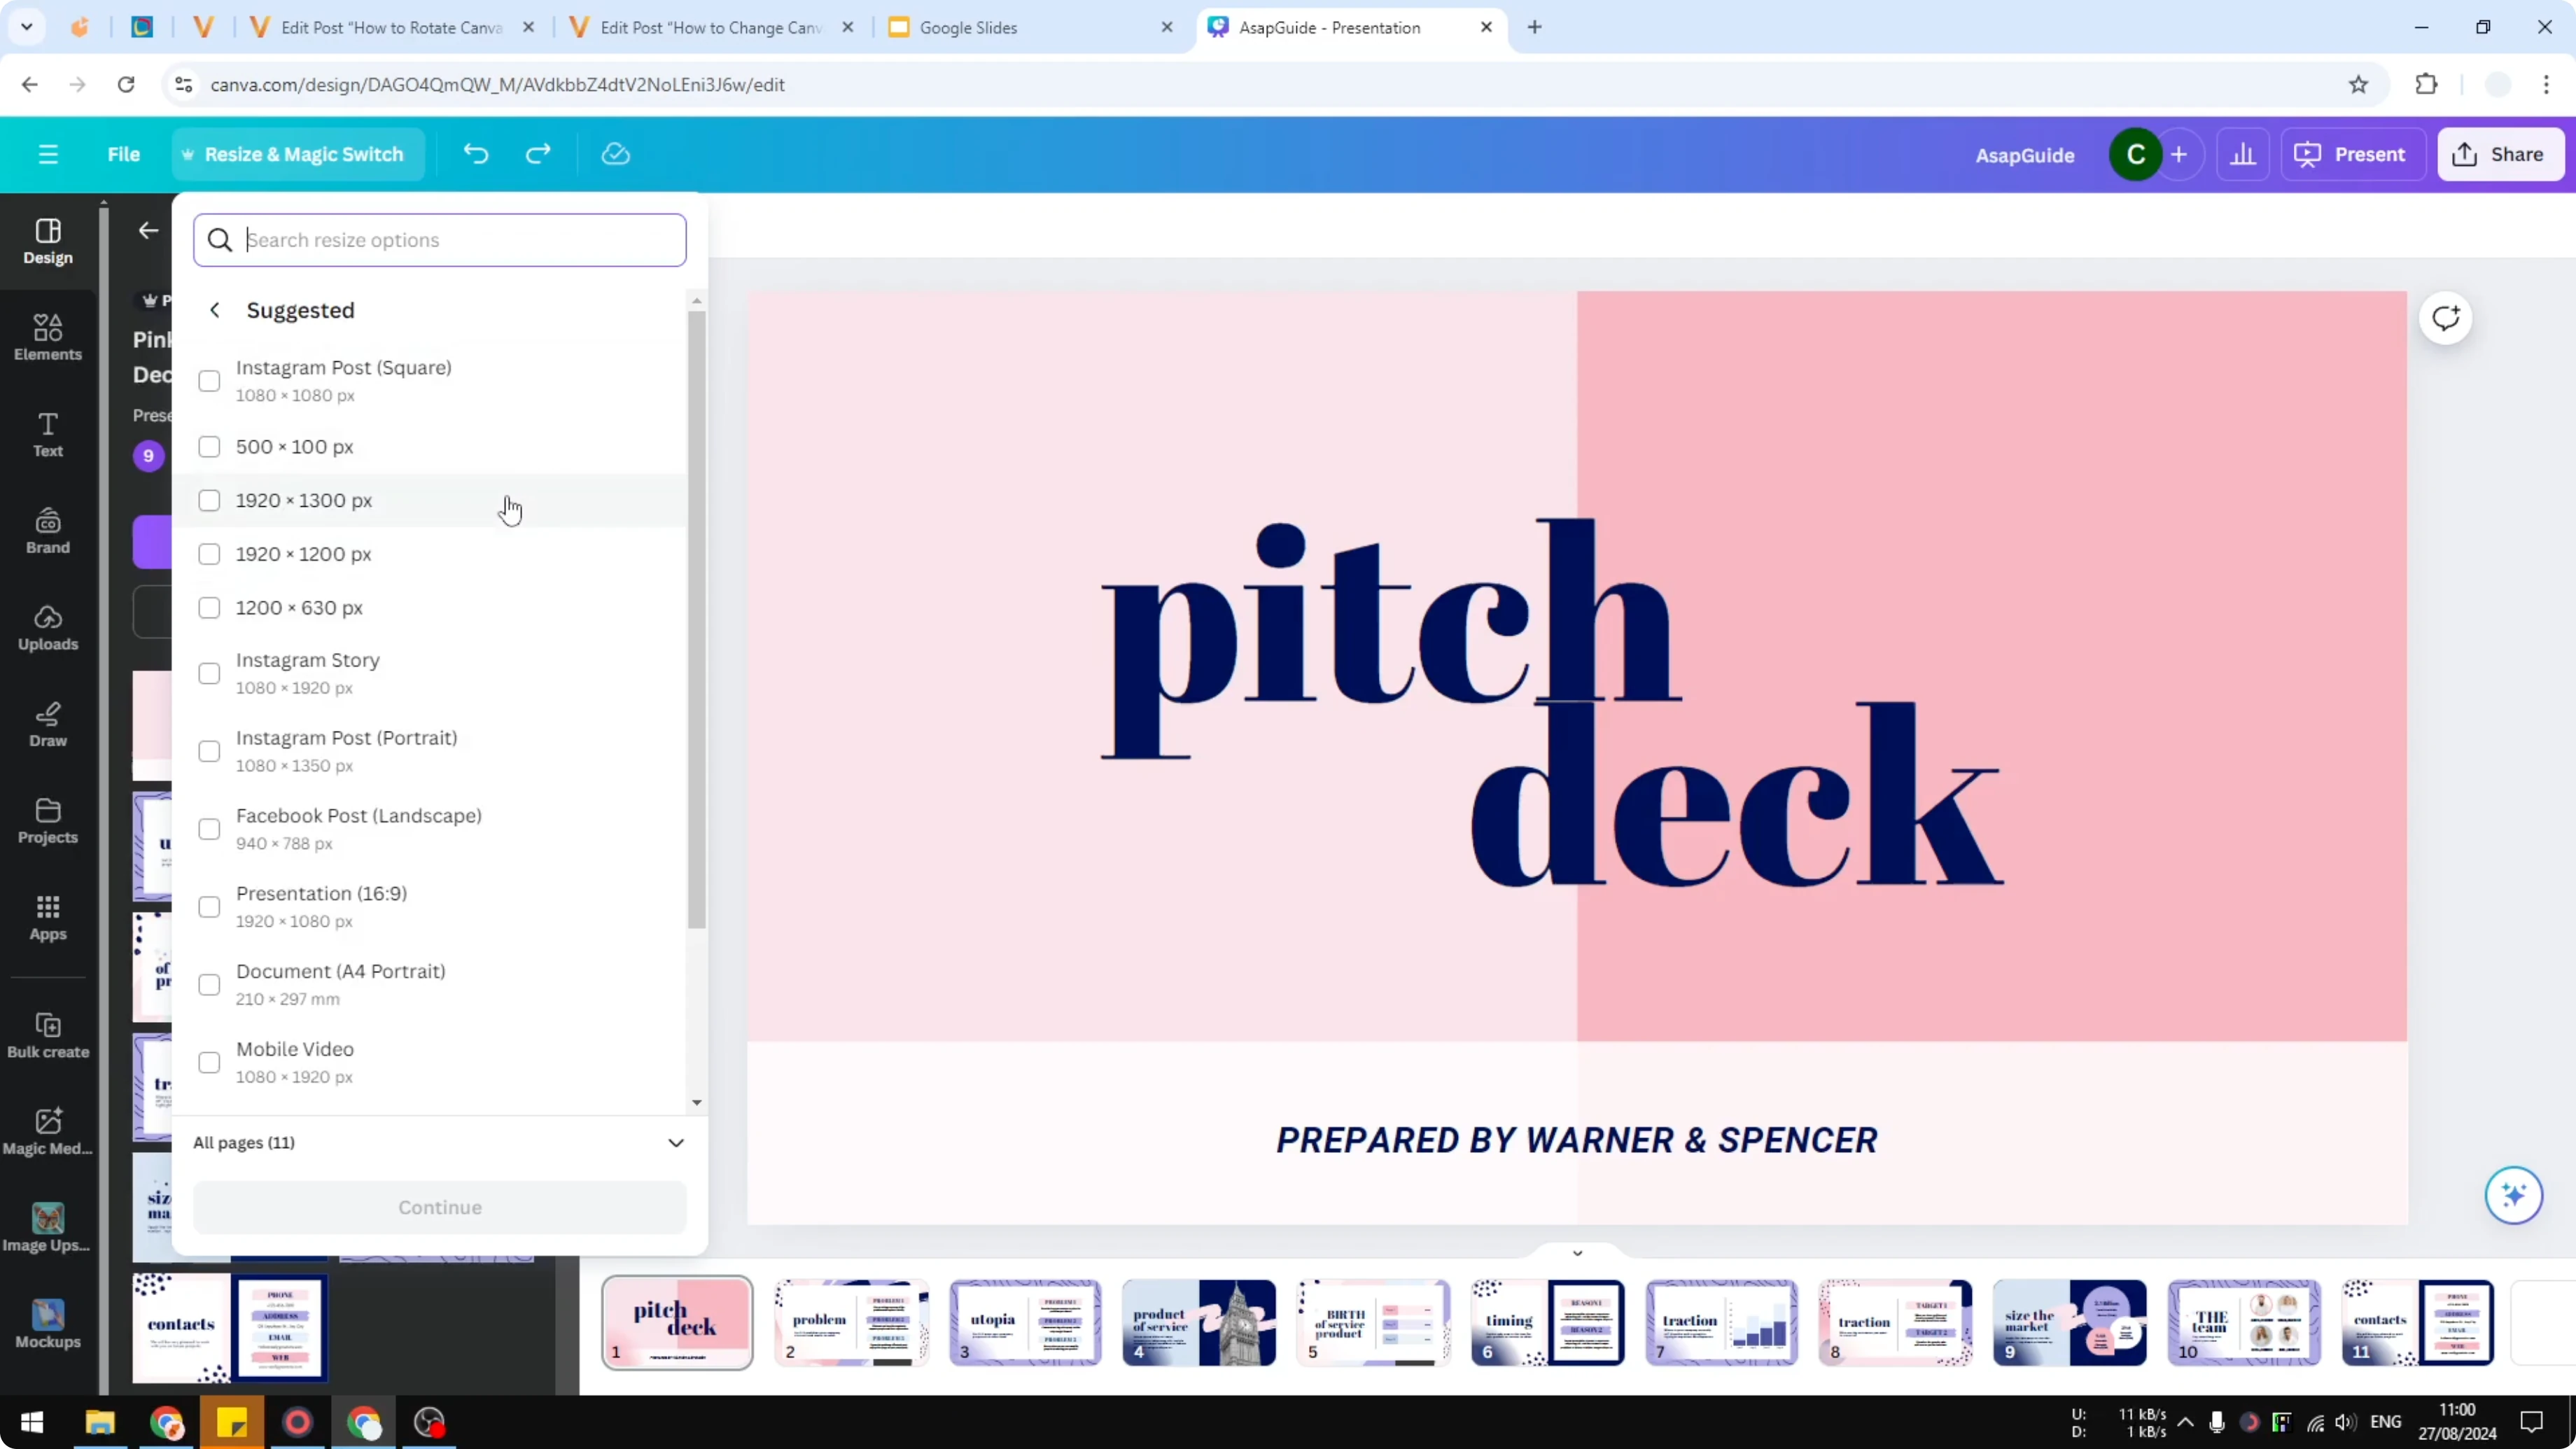Bookmark this page with star icon
Viewport: 2576px width, 1449px height.
click(2359, 85)
